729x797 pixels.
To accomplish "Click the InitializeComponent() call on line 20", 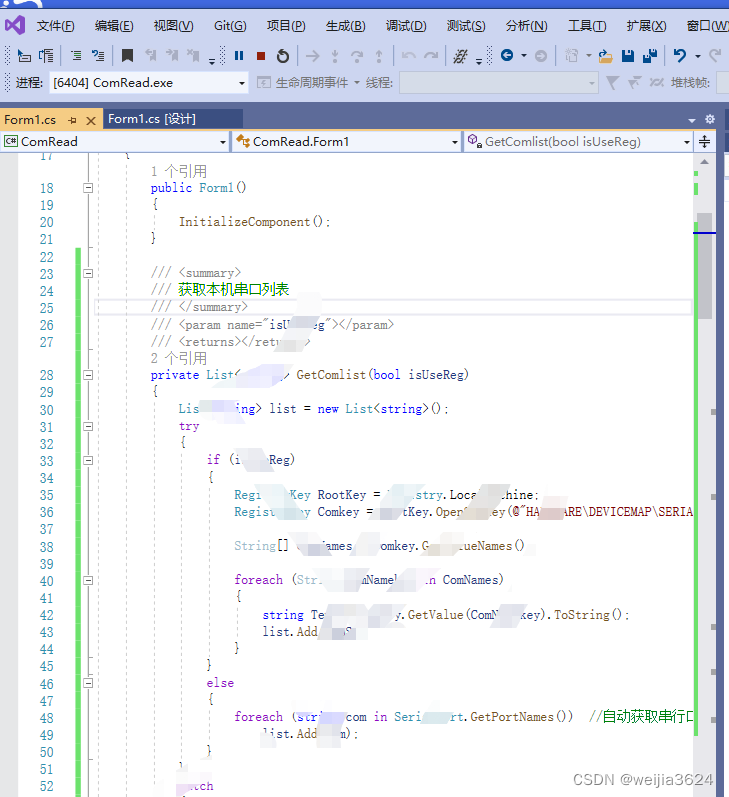I will tap(254, 222).
